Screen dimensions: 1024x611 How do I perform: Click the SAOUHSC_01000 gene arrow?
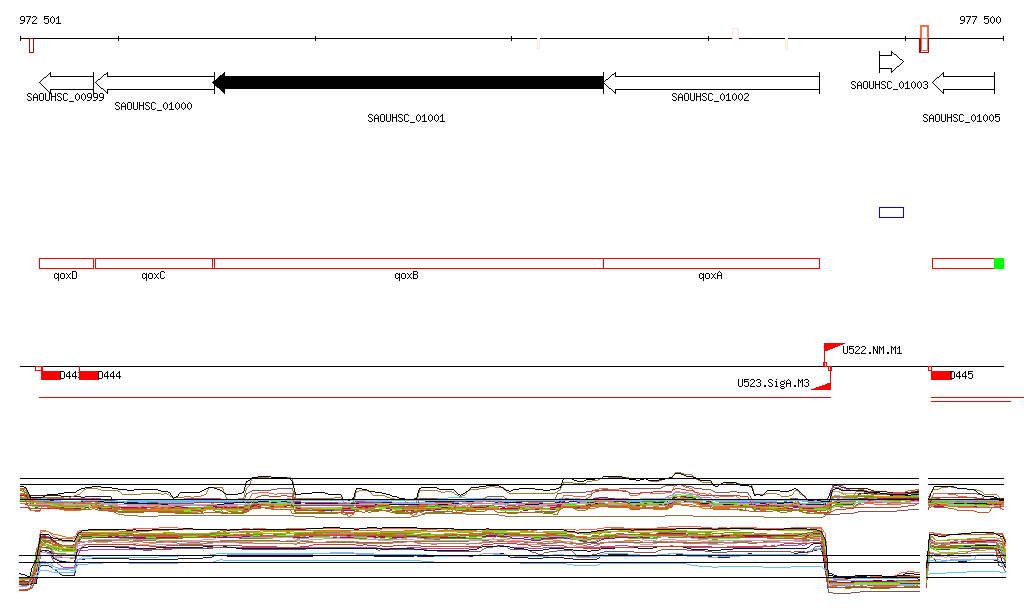[155, 83]
